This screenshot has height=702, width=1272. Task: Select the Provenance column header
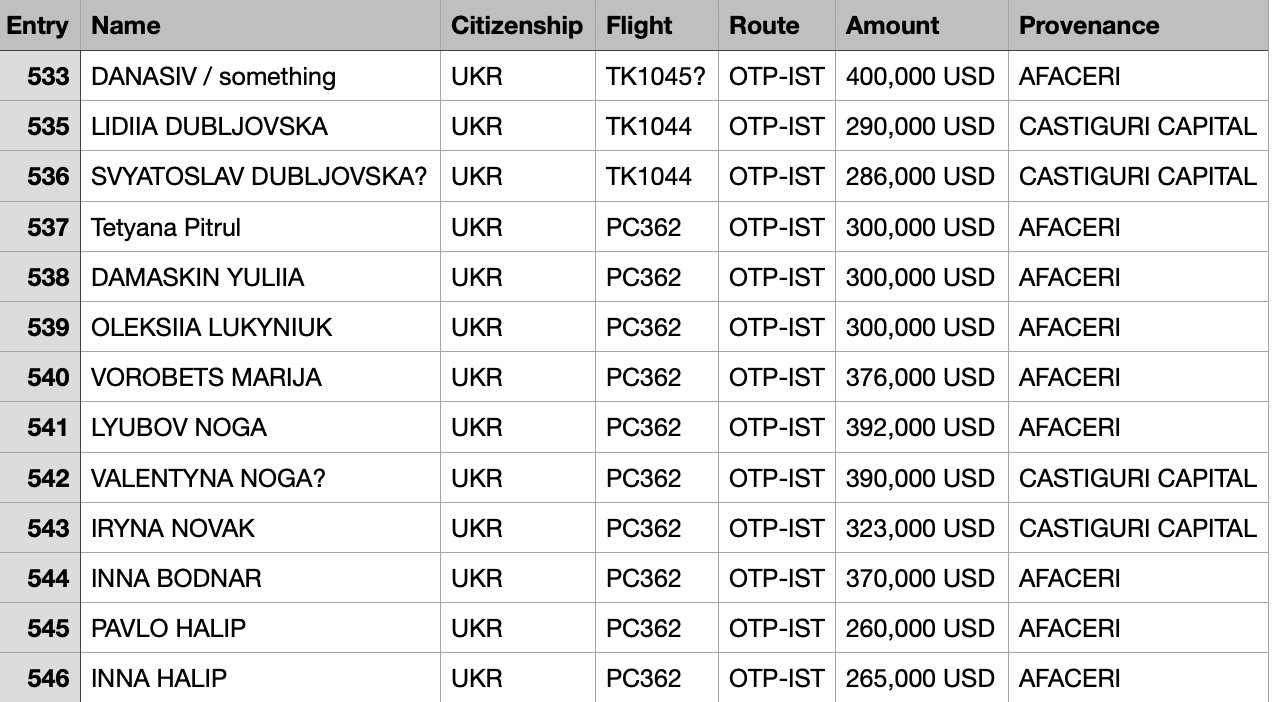coord(1139,26)
